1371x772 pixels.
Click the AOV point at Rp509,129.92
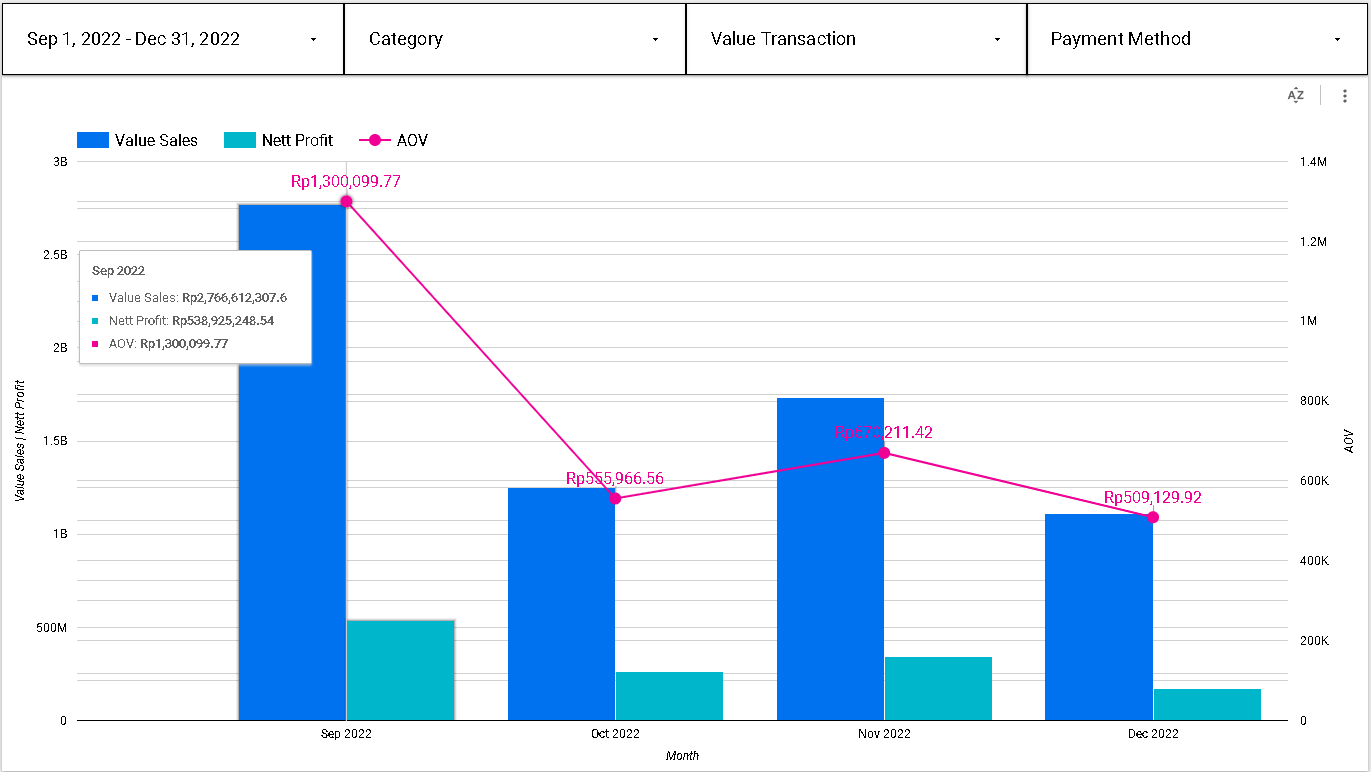pyautogui.click(x=1153, y=517)
